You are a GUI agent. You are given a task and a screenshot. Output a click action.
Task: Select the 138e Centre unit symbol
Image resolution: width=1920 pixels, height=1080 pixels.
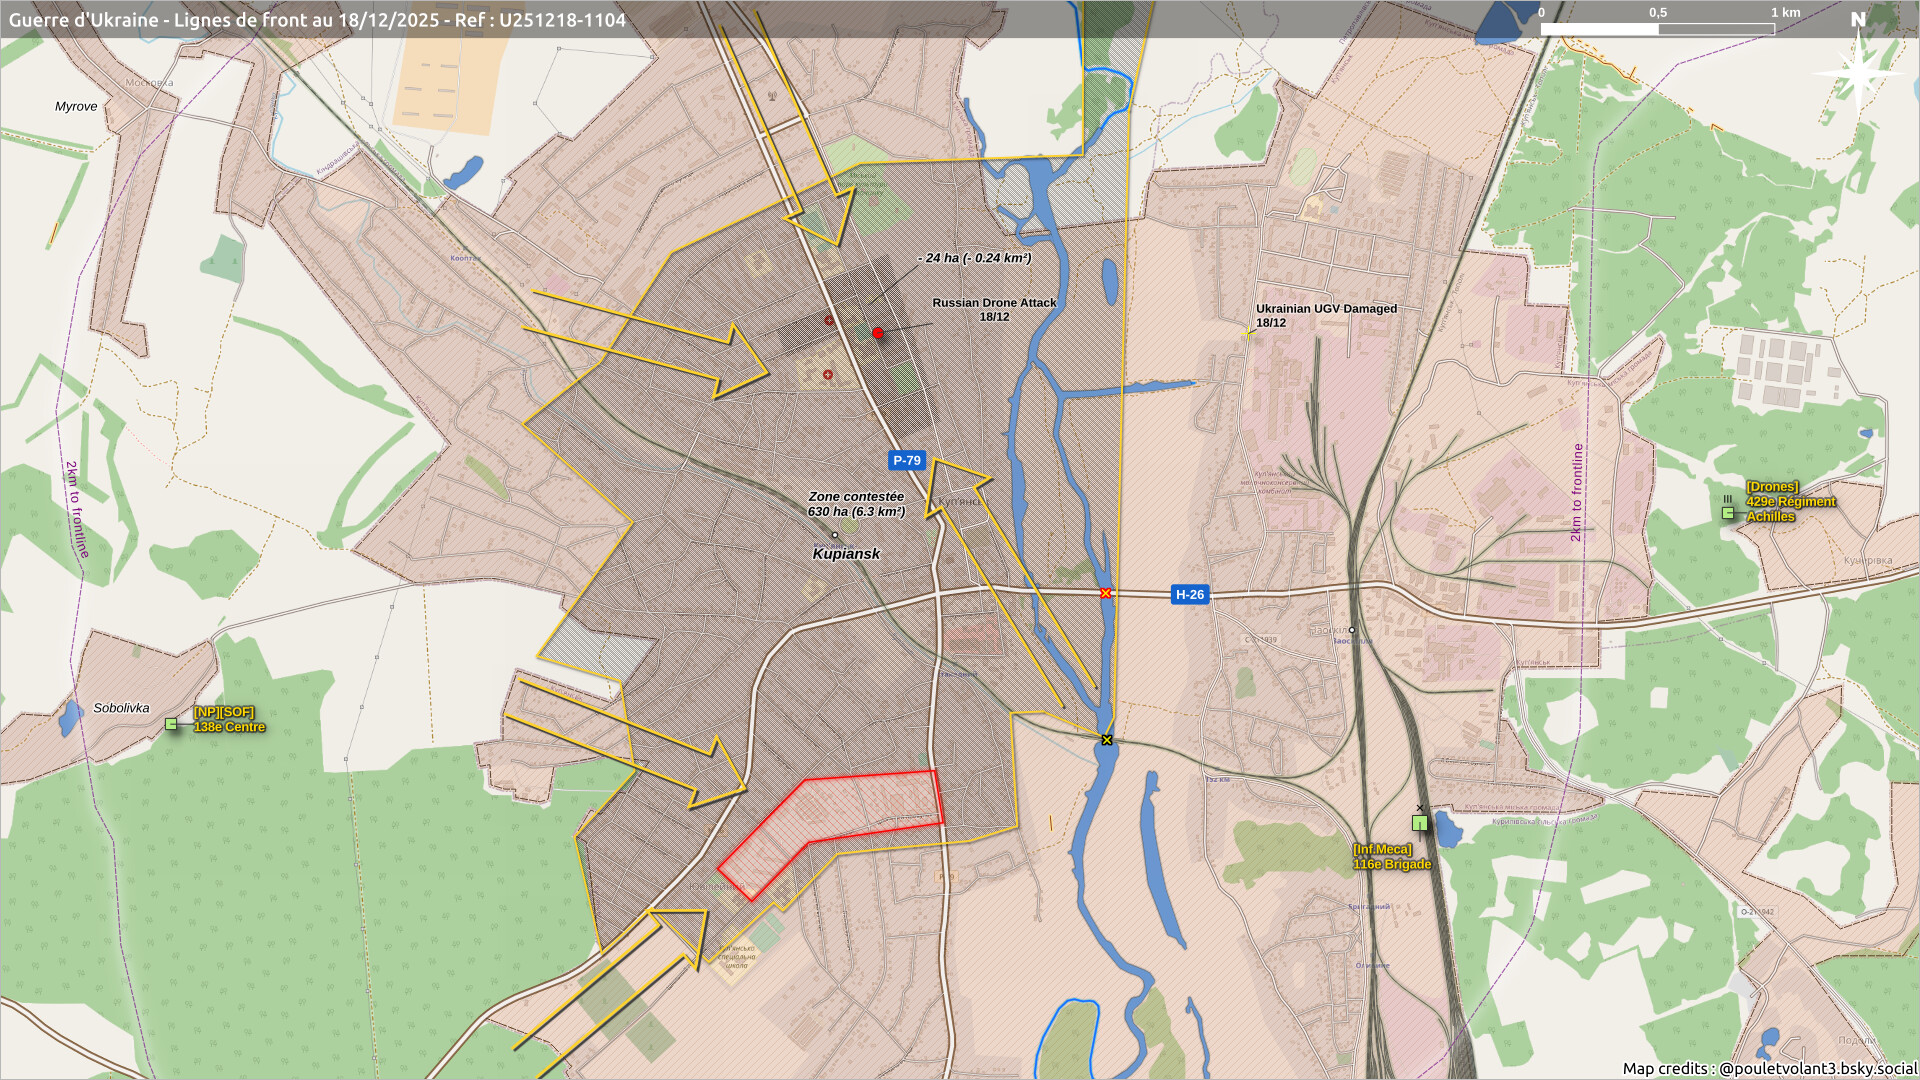pos(171,724)
